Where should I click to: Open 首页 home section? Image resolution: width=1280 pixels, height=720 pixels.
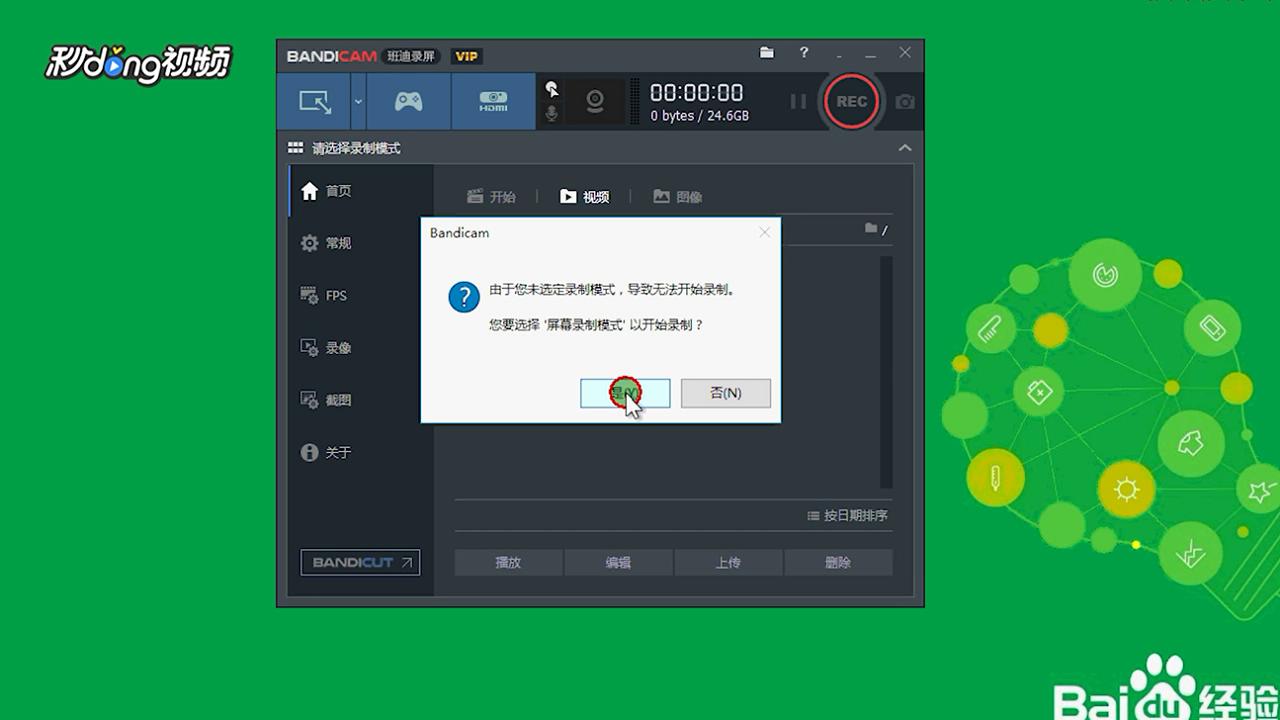[361, 191]
